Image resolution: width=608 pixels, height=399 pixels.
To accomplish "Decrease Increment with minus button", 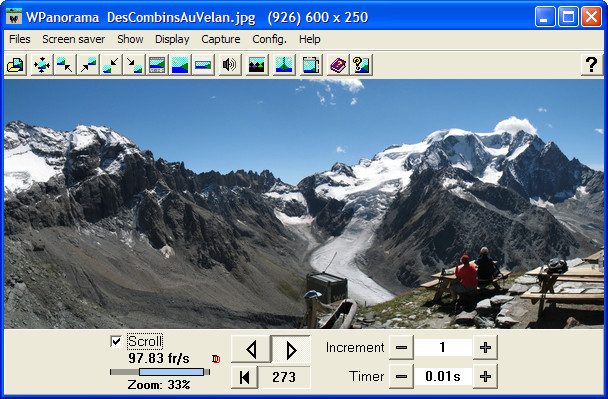I will click(x=401, y=347).
